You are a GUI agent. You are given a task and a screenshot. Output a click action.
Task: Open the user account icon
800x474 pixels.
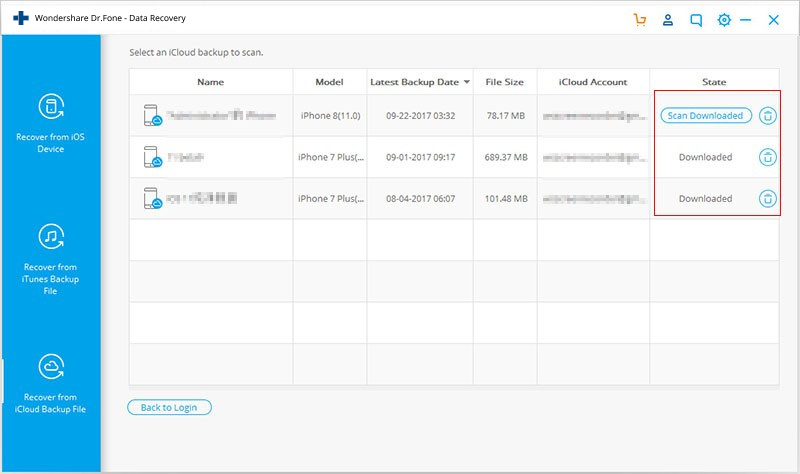coord(667,20)
